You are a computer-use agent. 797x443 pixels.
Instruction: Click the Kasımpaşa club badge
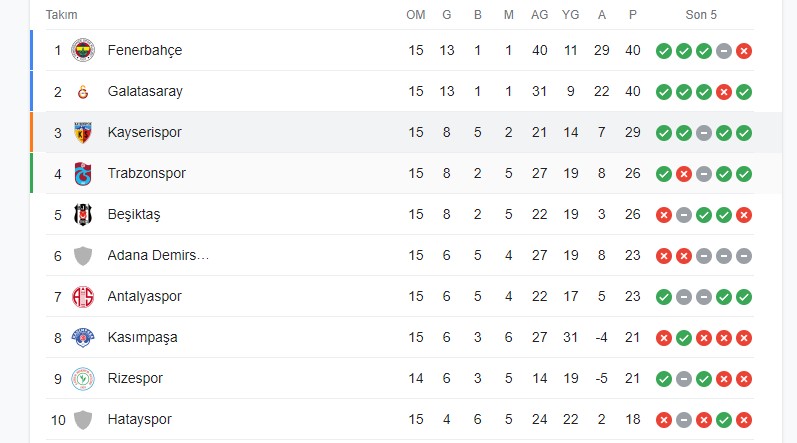click(83, 337)
